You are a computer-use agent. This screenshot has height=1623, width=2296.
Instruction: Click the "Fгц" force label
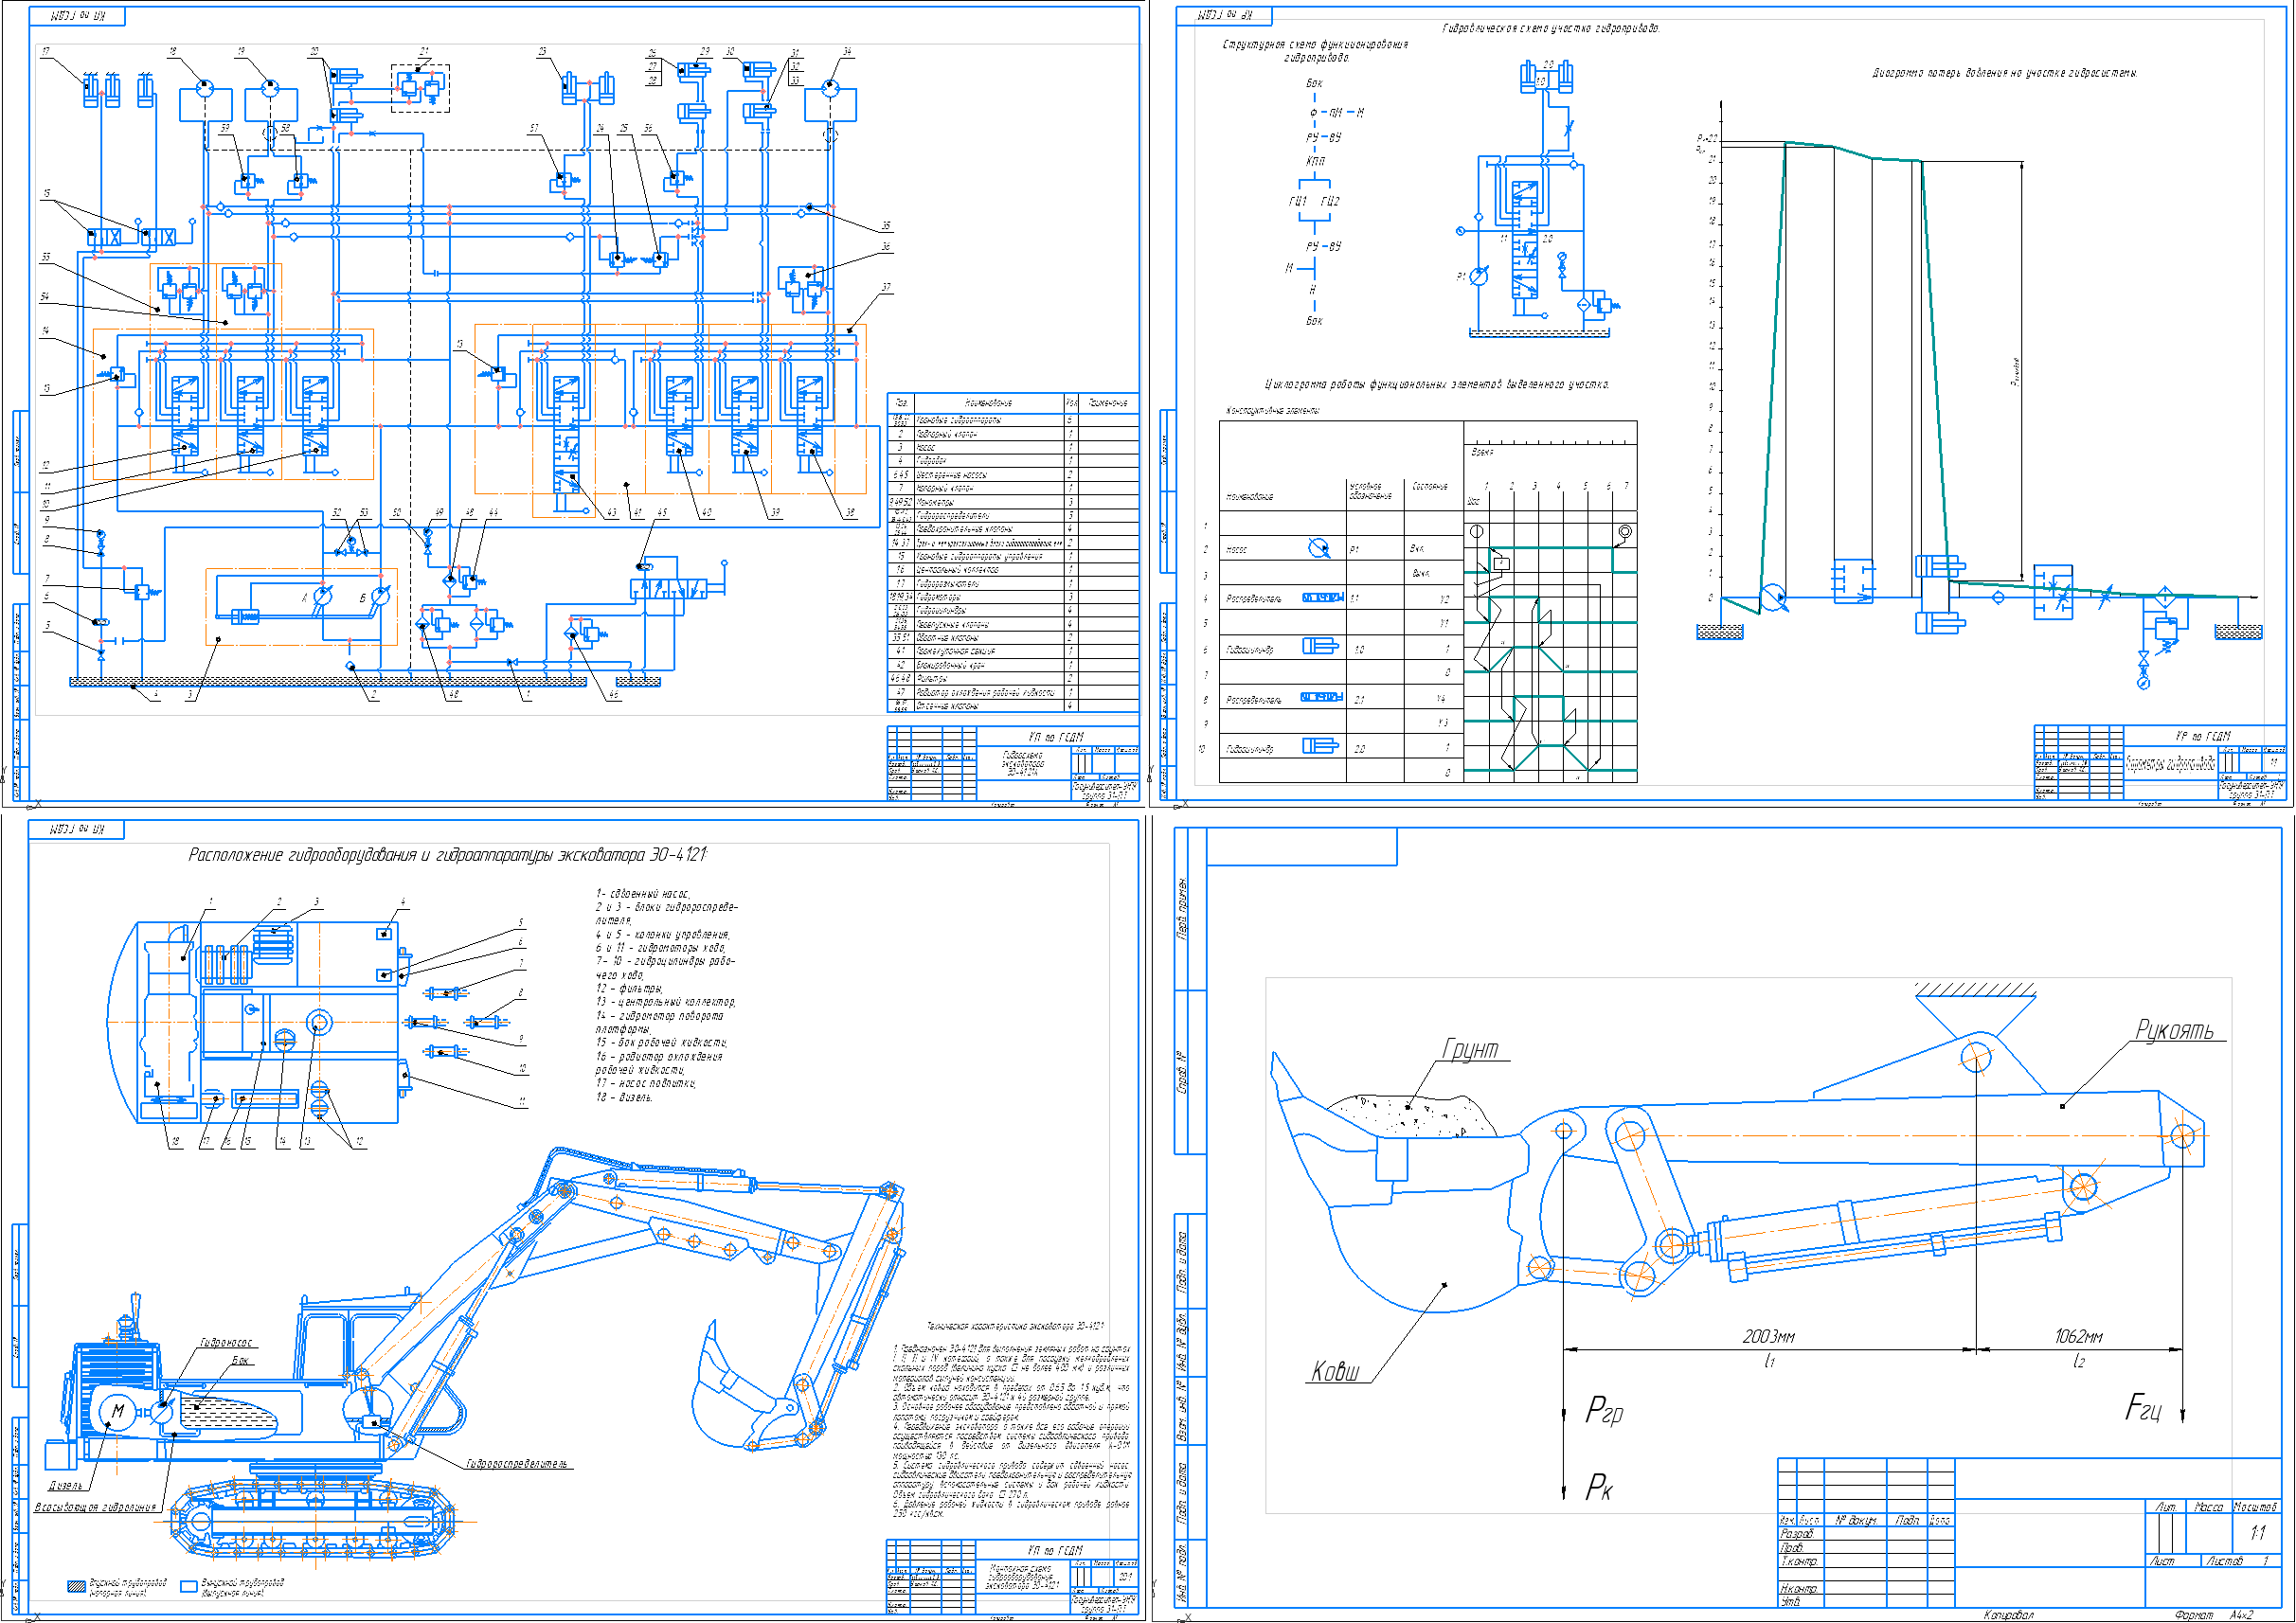coord(2143,1408)
